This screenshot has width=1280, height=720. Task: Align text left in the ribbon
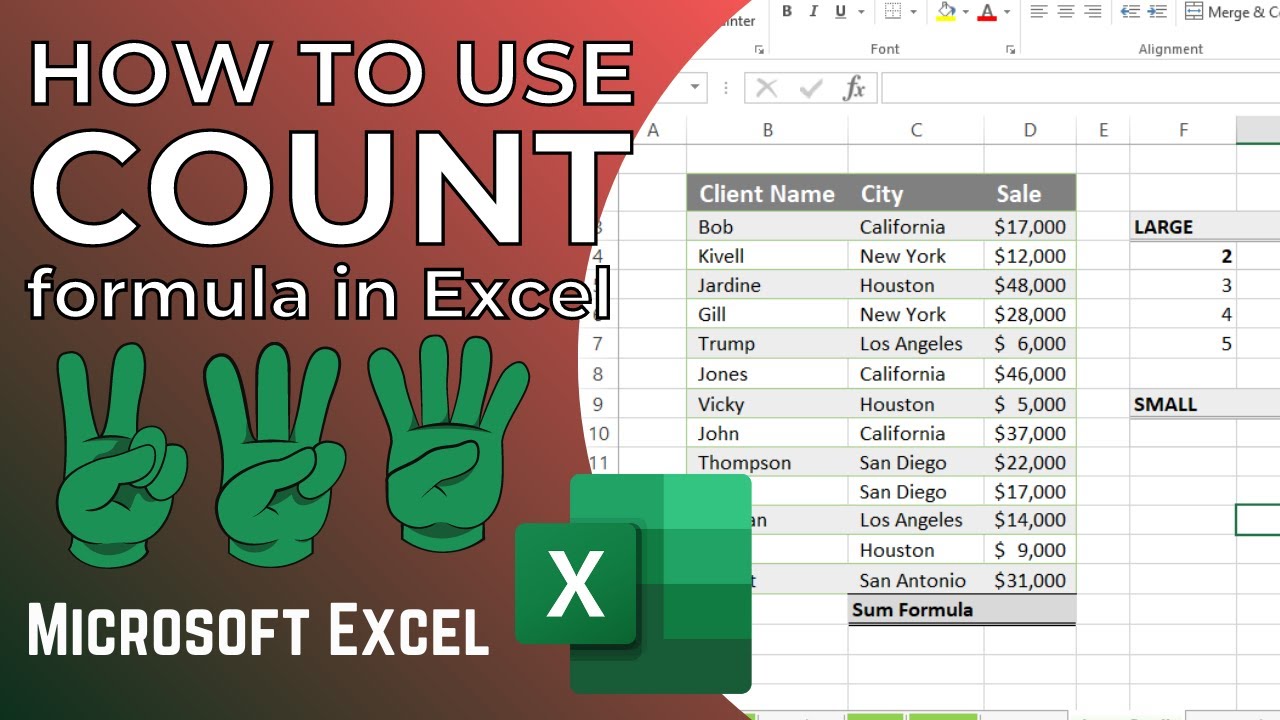(x=1039, y=12)
